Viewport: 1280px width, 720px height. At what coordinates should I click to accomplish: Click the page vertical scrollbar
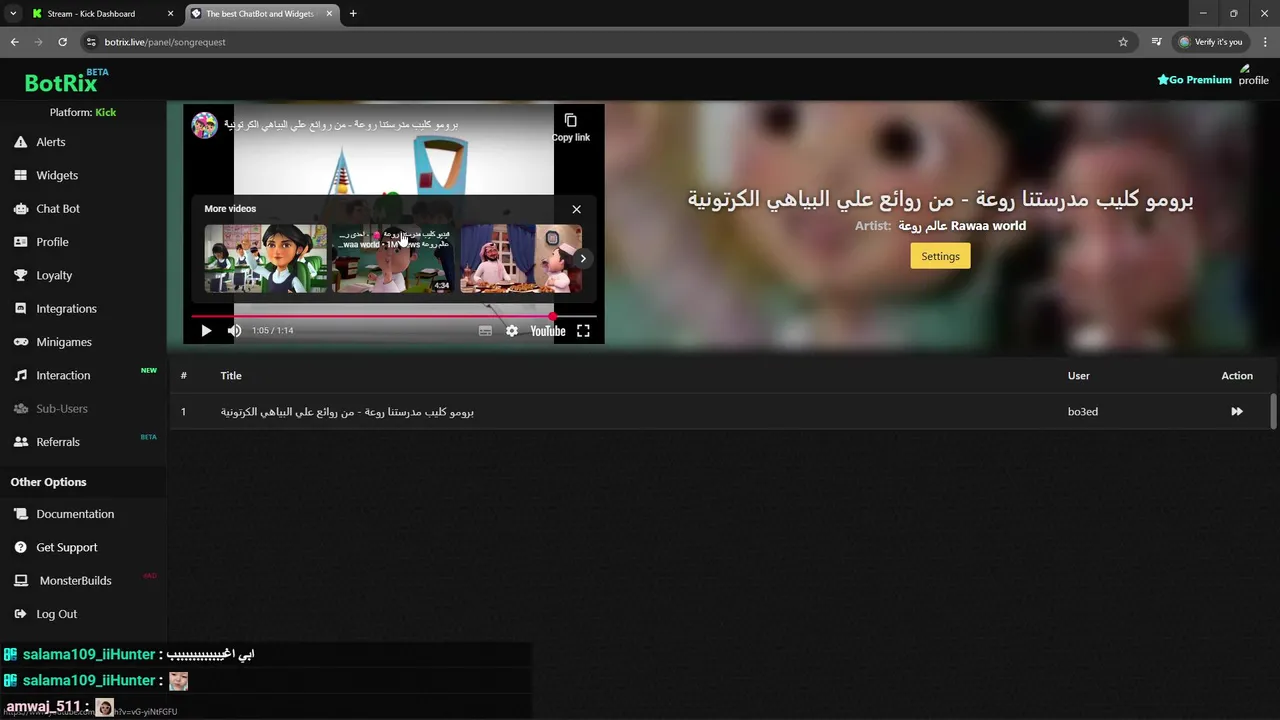click(x=1273, y=411)
